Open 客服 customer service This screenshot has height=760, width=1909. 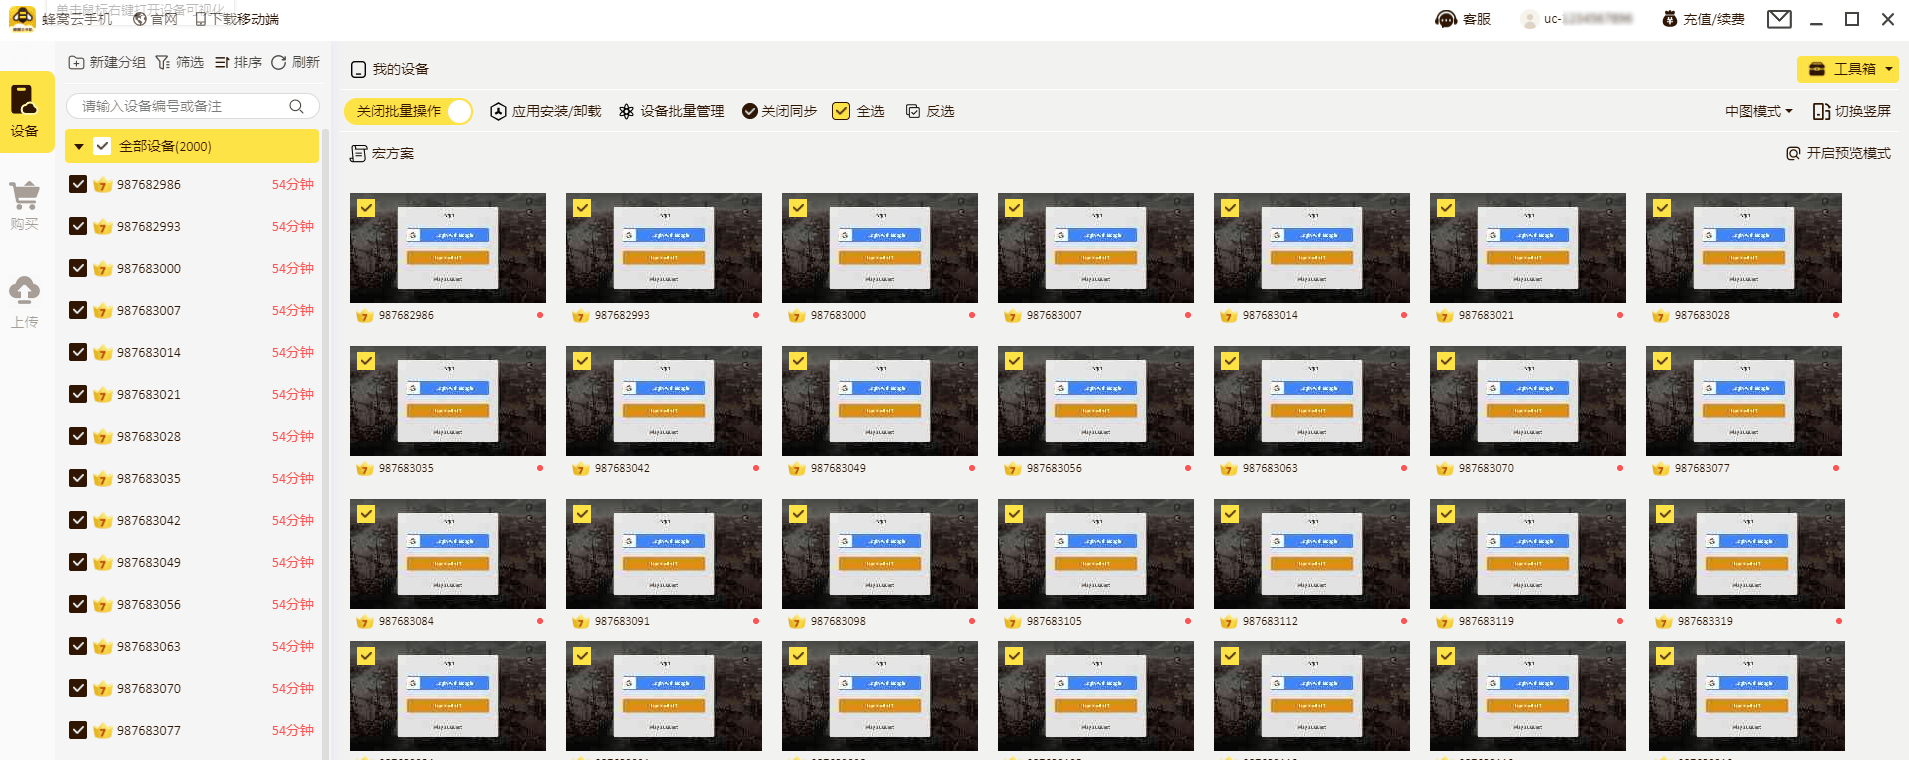click(1463, 19)
